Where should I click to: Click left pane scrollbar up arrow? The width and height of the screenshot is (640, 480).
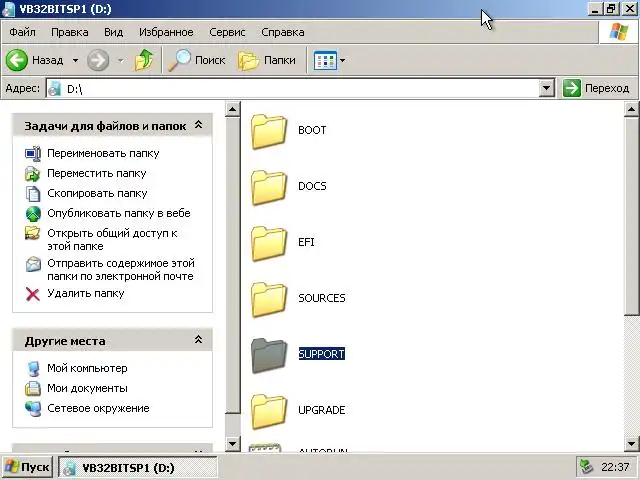tap(232, 109)
